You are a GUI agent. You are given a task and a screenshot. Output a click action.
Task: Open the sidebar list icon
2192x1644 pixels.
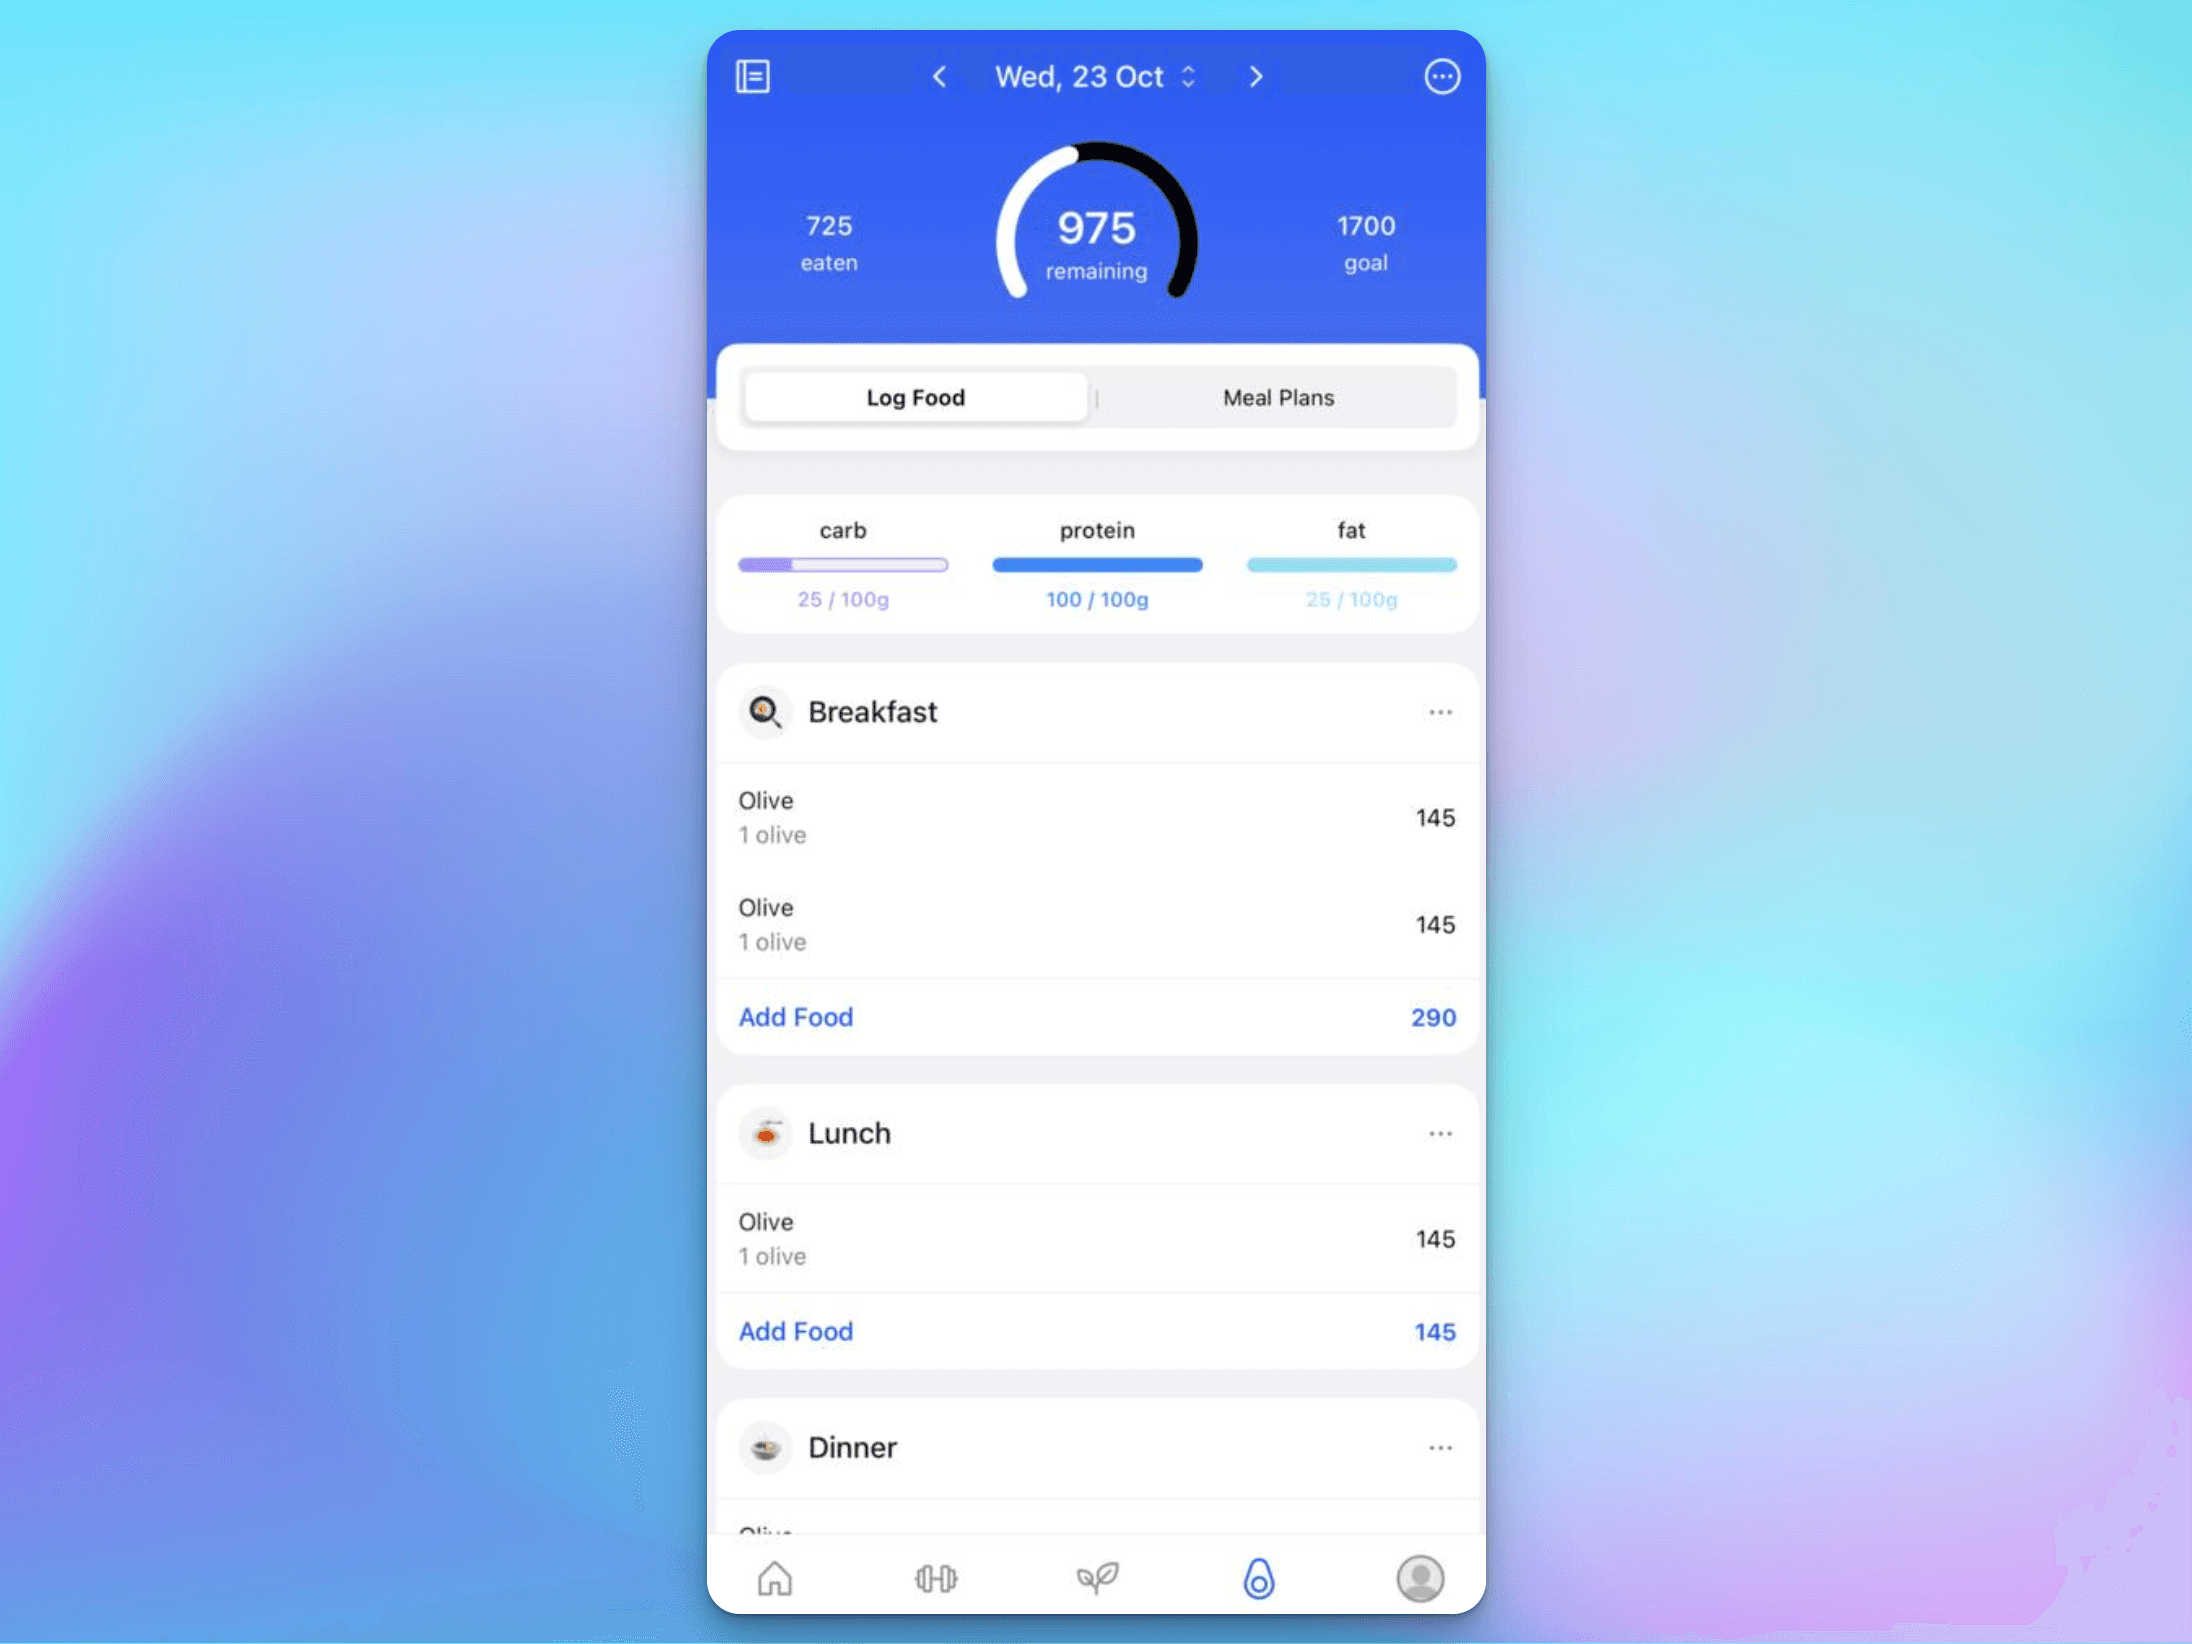[x=753, y=76]
